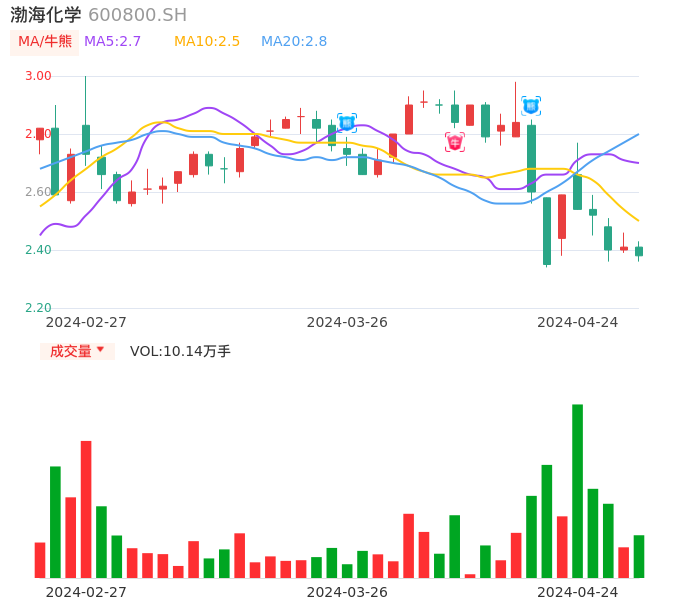Click the 2024-03-26 date label under candlesticks
The height and width of the screenshot is (606, 686).
[347, 322]
